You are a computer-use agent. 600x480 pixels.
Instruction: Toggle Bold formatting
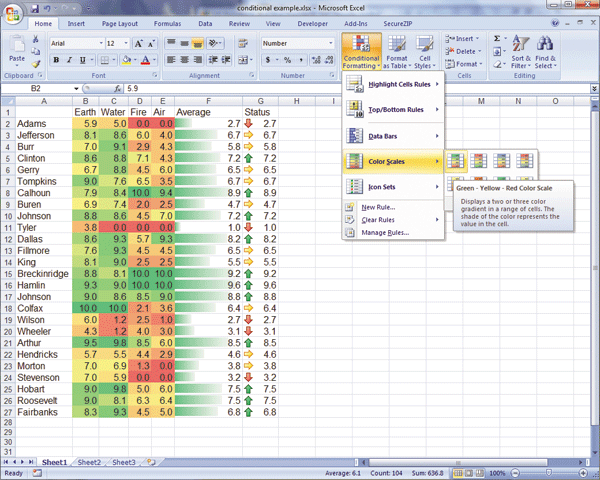pyautogui.click(x=56, y=60)
